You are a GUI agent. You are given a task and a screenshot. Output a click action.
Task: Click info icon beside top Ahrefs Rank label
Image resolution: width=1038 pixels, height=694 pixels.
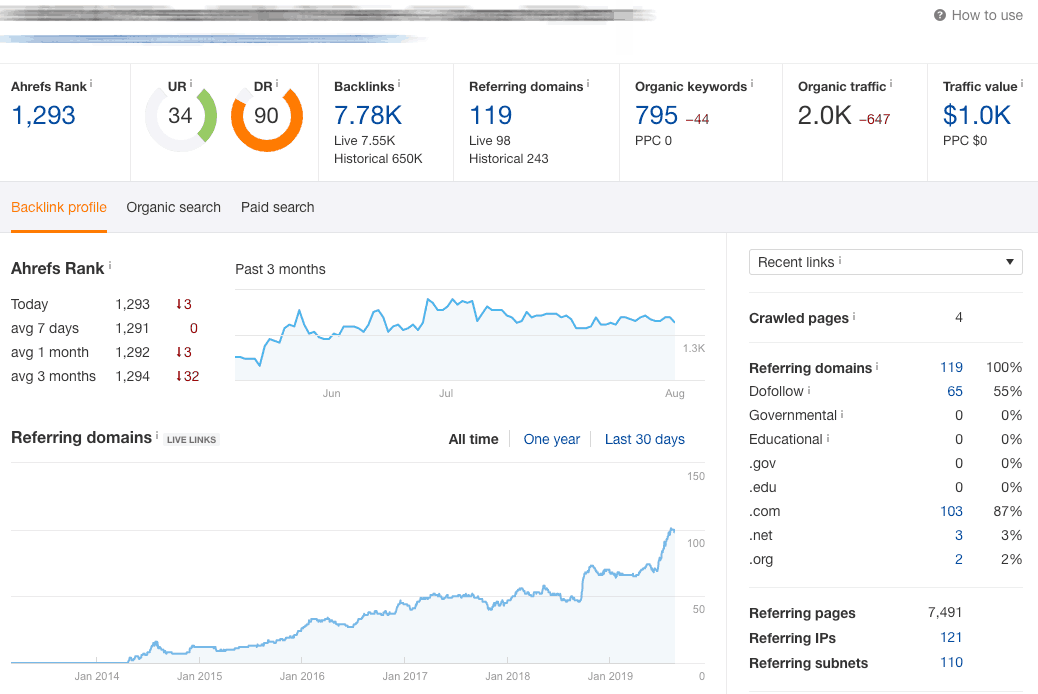[91, 83]
